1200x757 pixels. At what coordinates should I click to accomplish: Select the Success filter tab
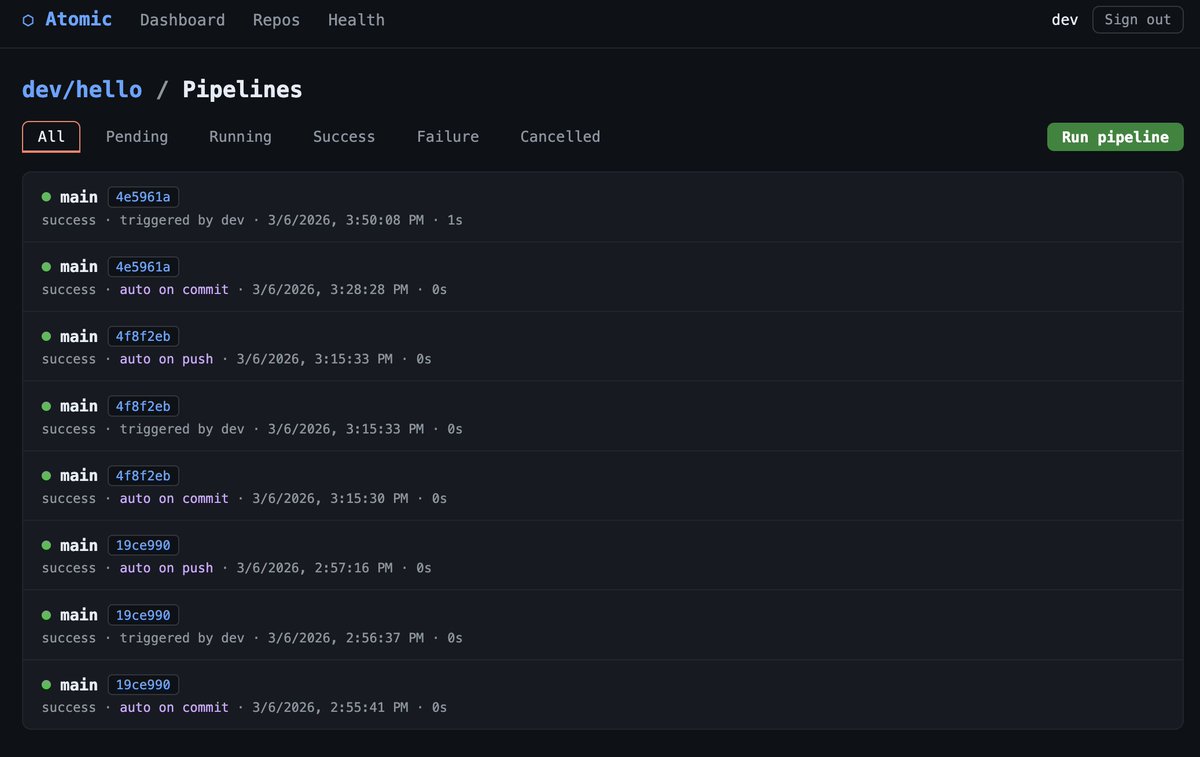click(344, 137)
